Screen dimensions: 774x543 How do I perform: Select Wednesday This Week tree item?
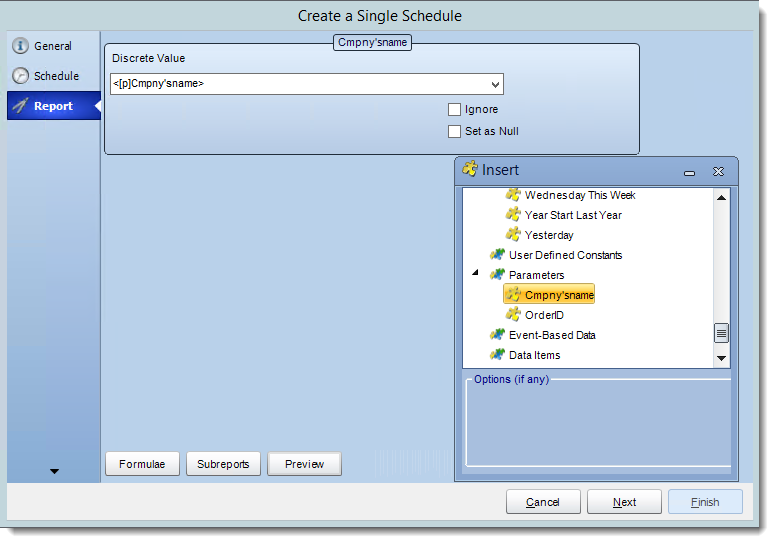pyautogui.click(x=580, y=195)
